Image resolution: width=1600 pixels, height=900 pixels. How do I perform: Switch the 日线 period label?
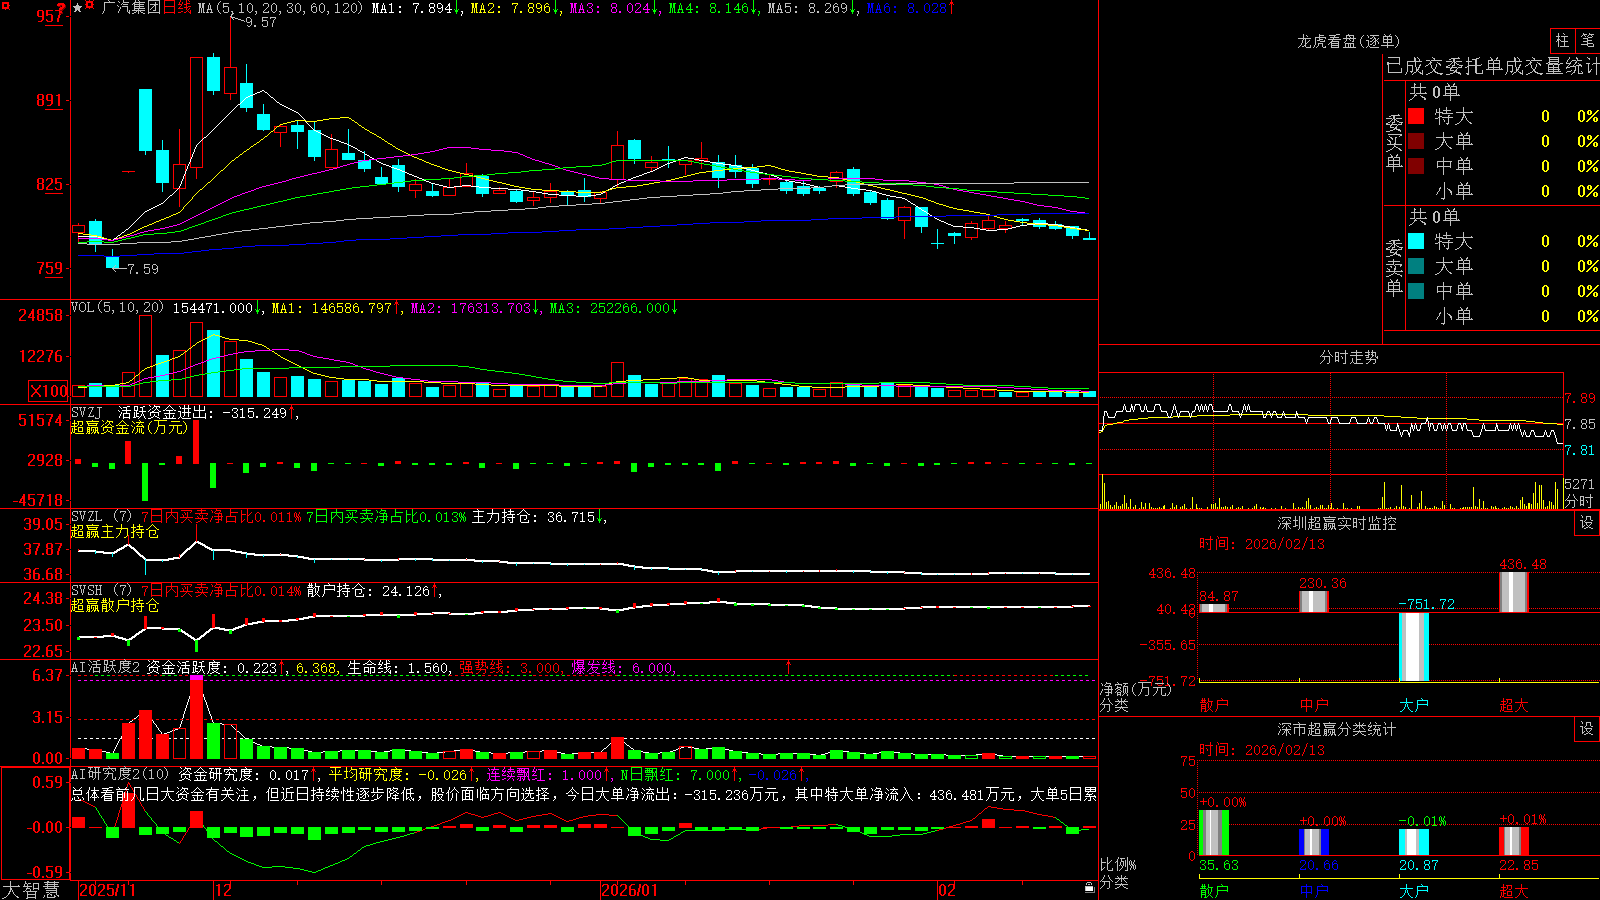176,8
